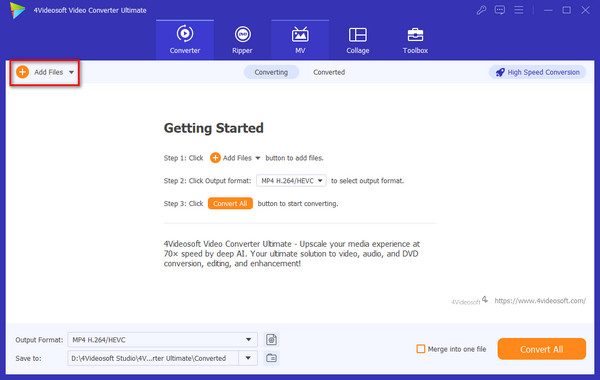The height and width of the screenshot is (380, 600).
Task: Close the 4Videosoft window
Action: coord(585,10)
